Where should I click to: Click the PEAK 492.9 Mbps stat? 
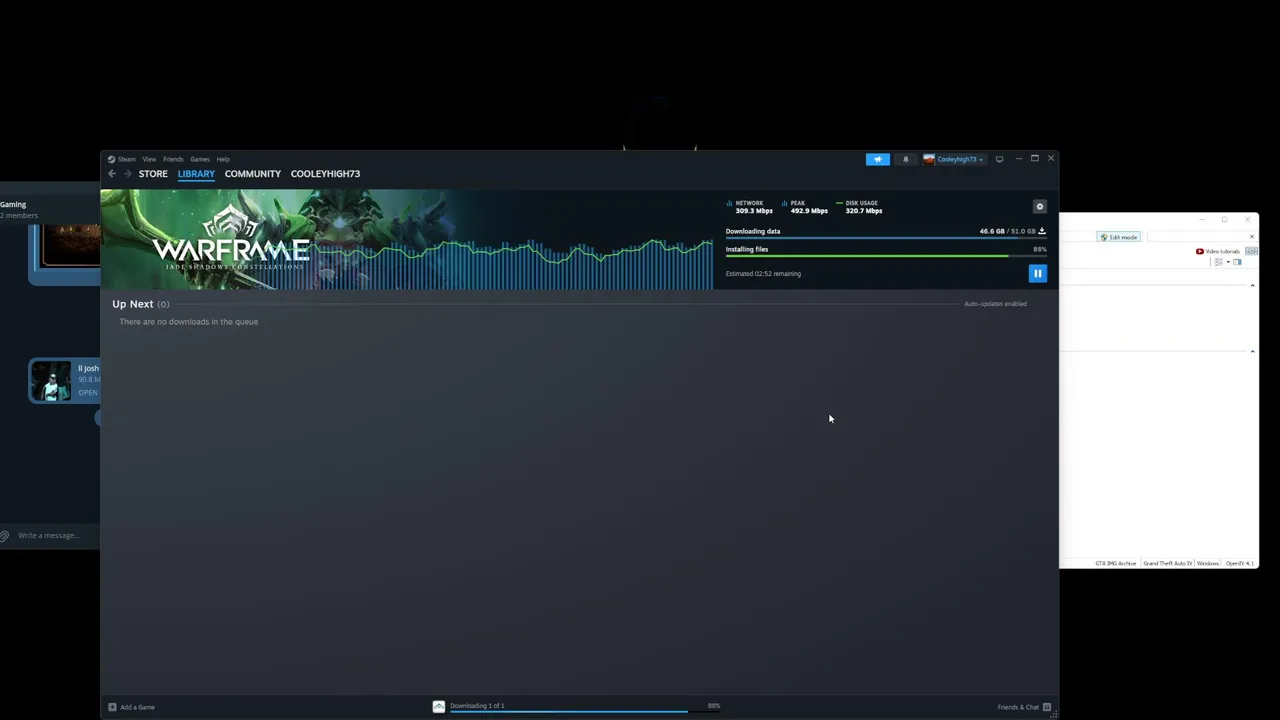pyautogui.click(x=805, y=207)
